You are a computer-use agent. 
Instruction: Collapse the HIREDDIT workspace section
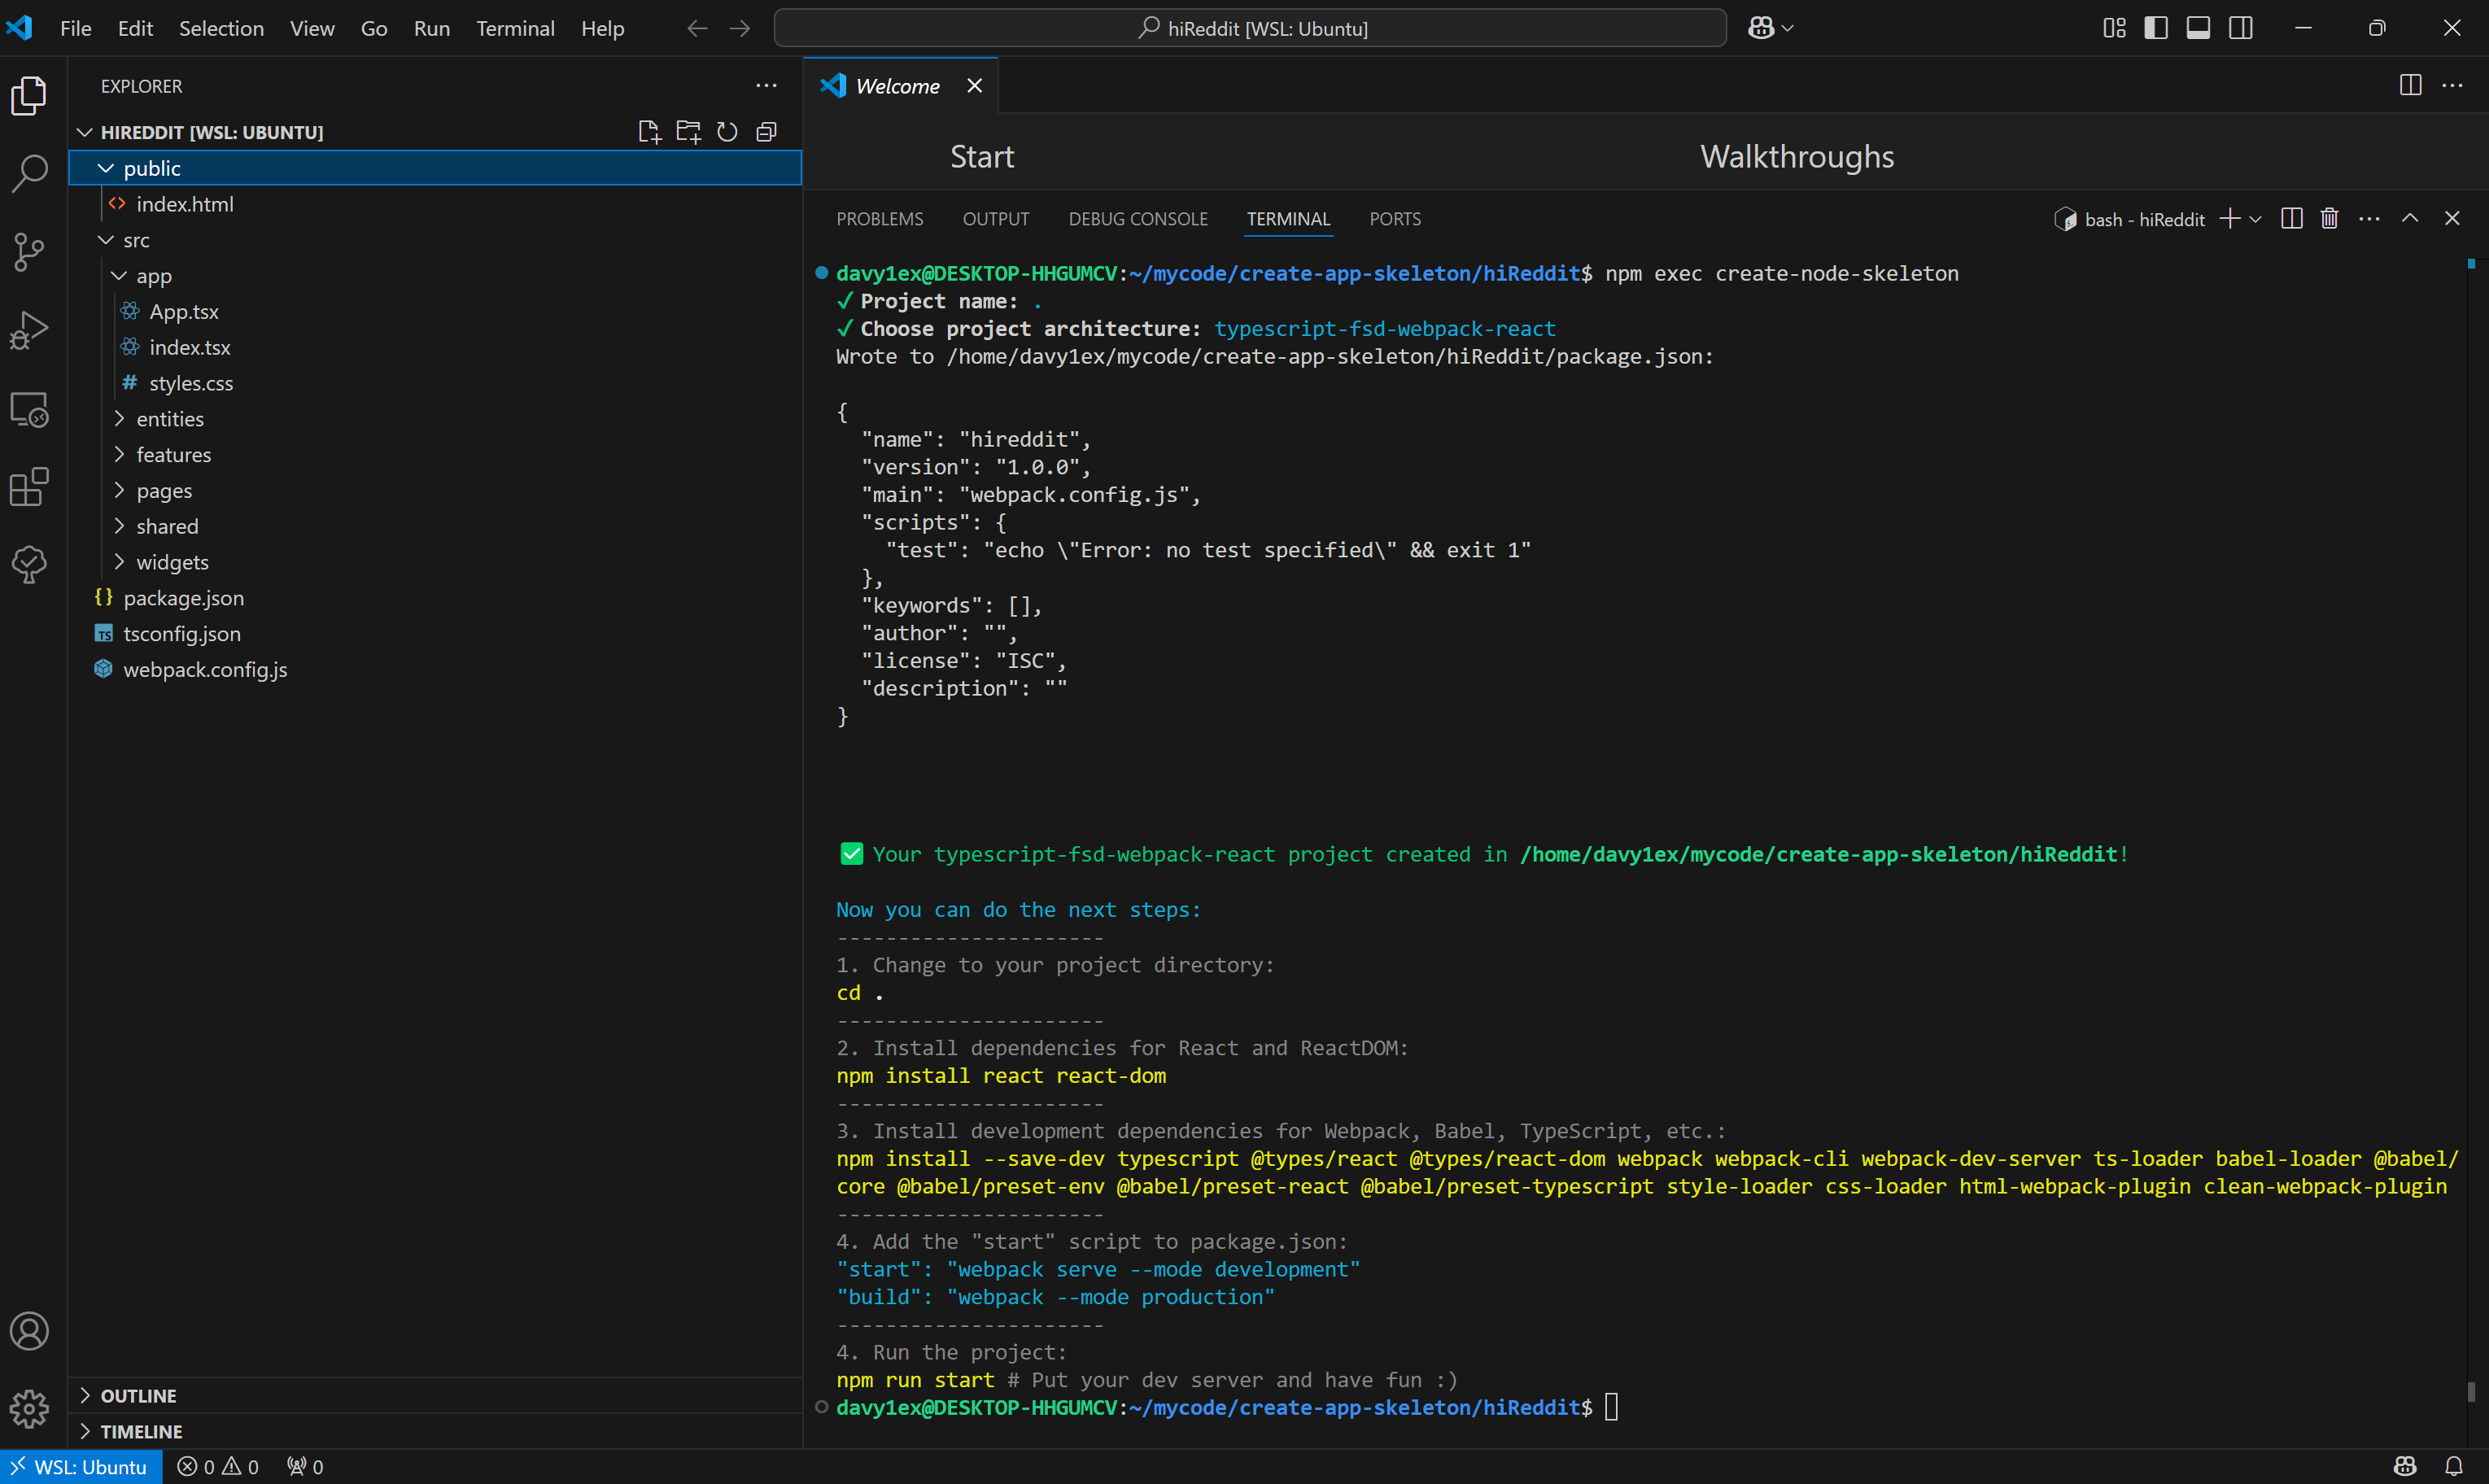(85, 132)
